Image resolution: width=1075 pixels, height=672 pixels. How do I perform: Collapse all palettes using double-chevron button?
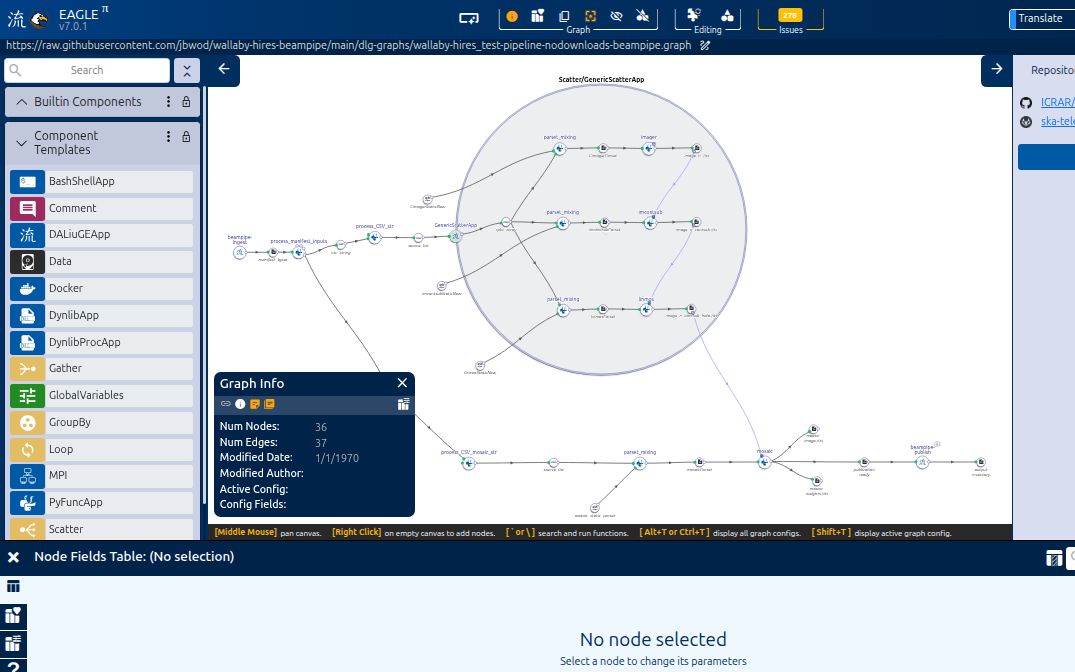[186, 70]
